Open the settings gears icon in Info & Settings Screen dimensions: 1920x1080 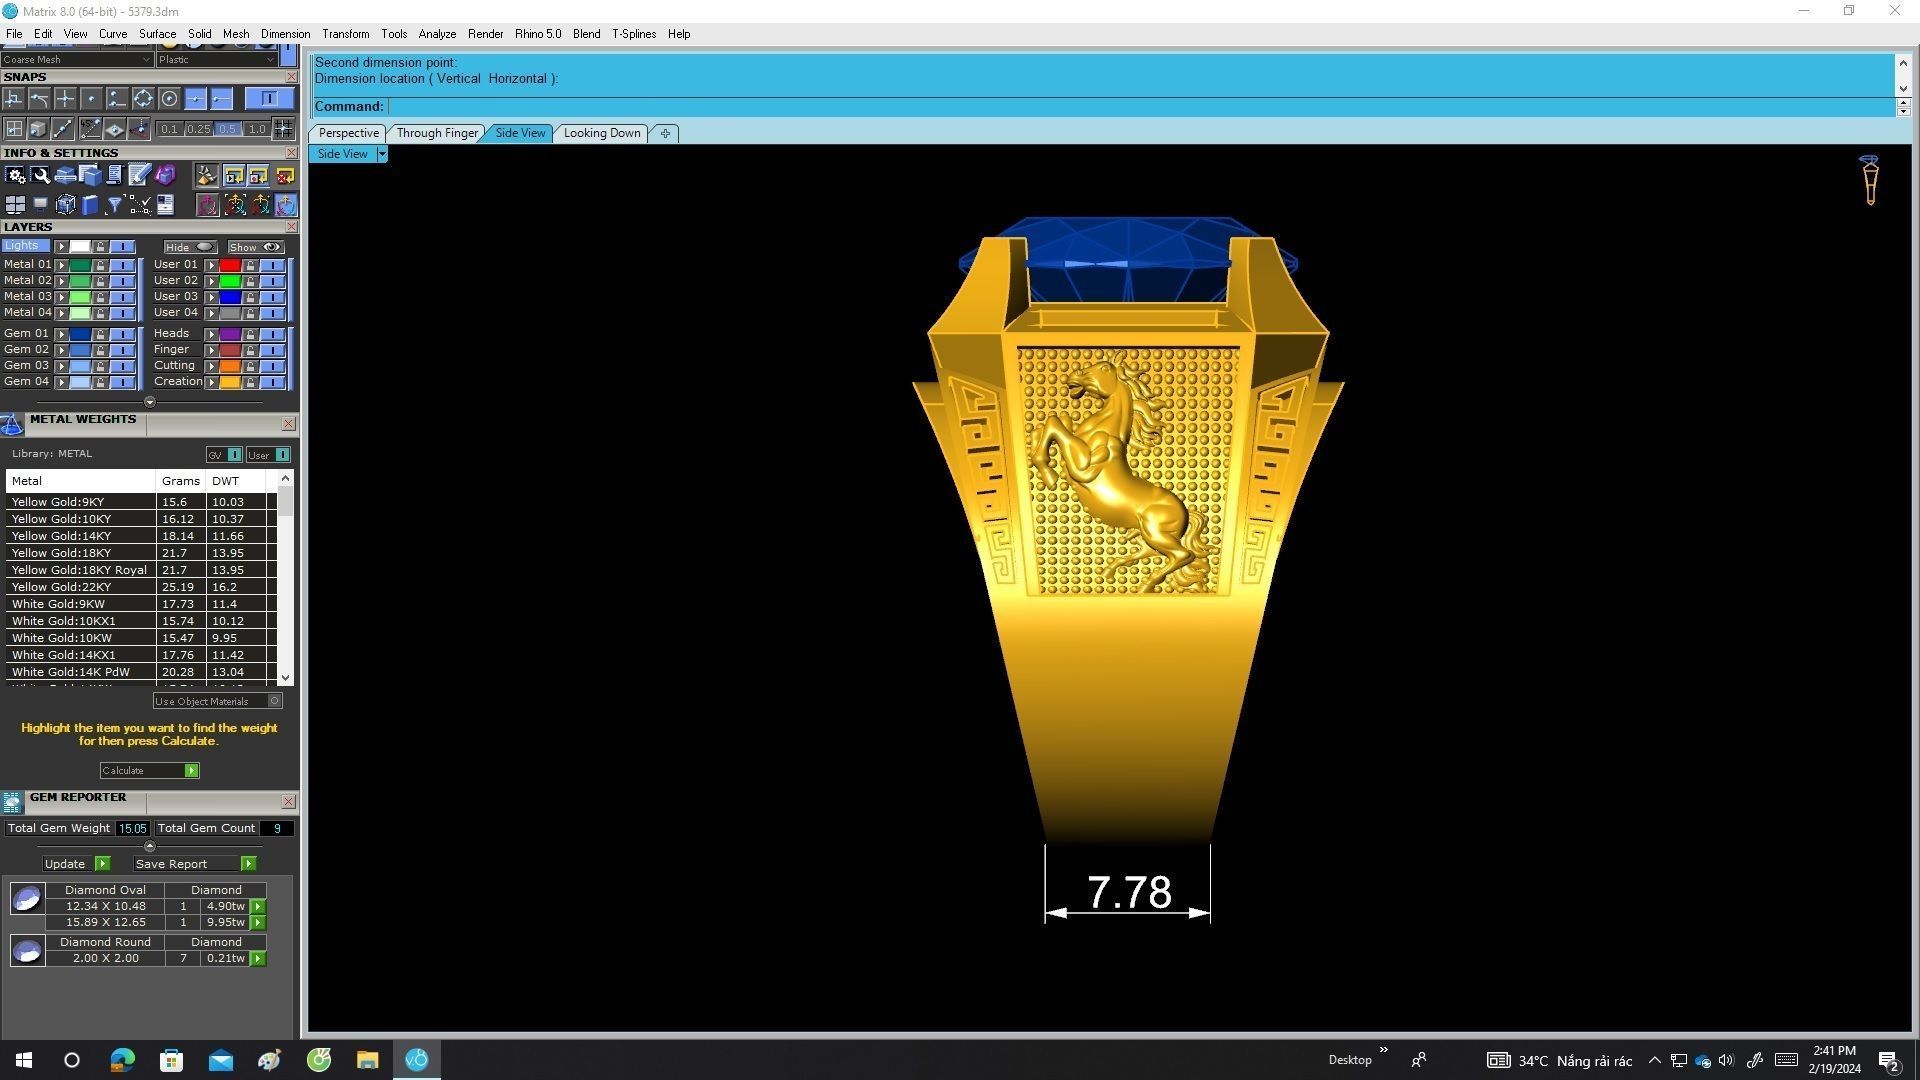pyautogui.click(x=15, y=175)
